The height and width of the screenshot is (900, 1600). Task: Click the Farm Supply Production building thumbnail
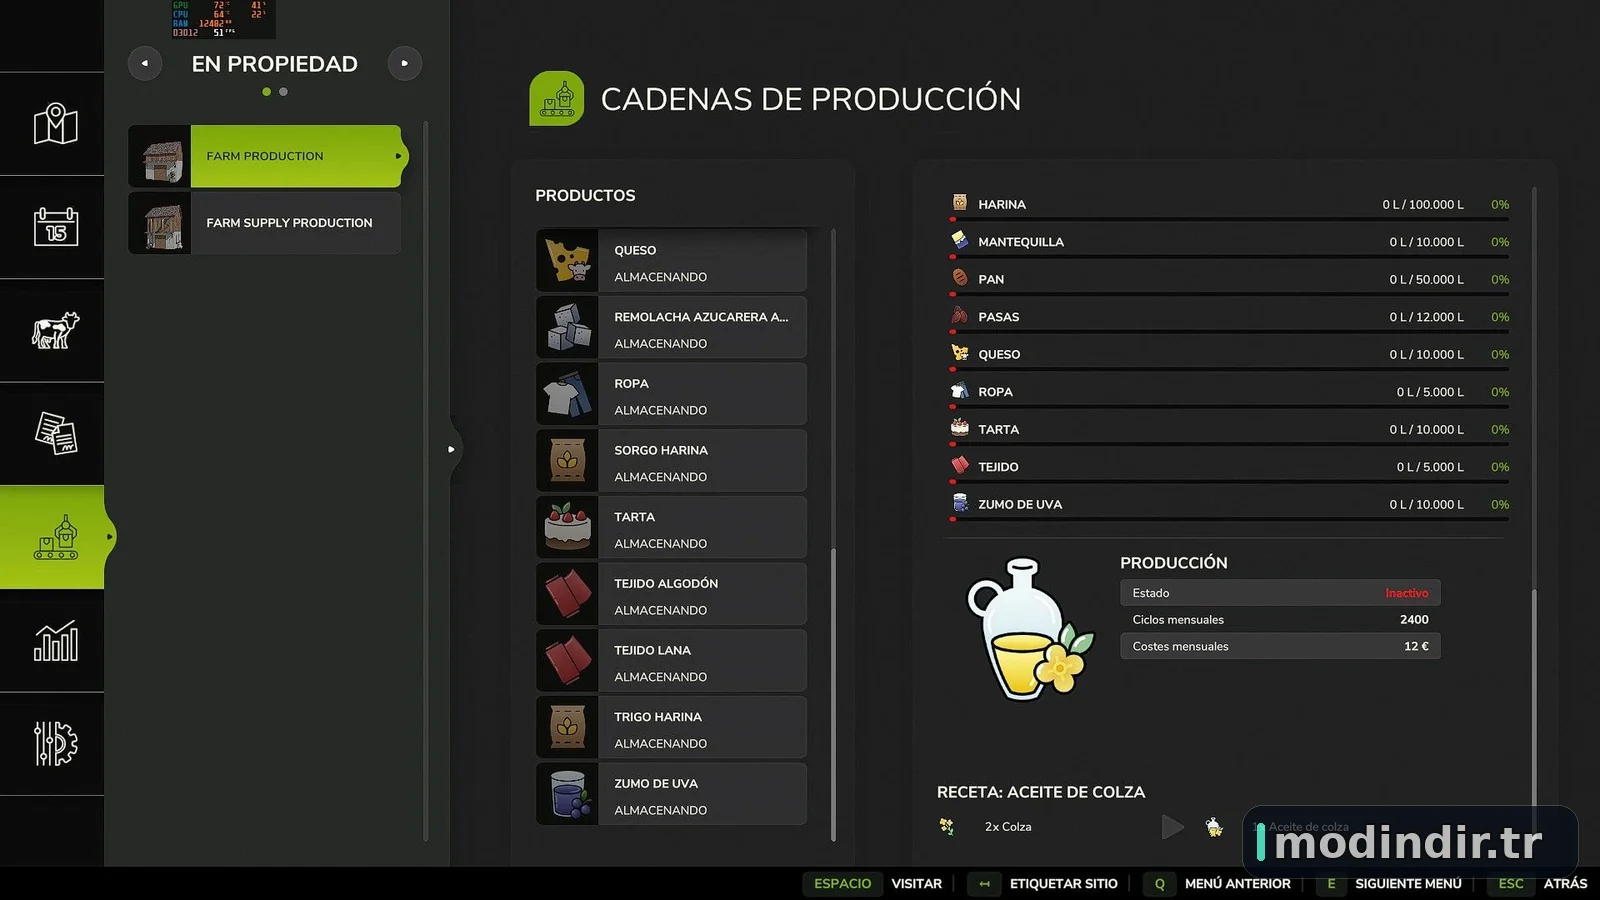click(x=160, y=223)
